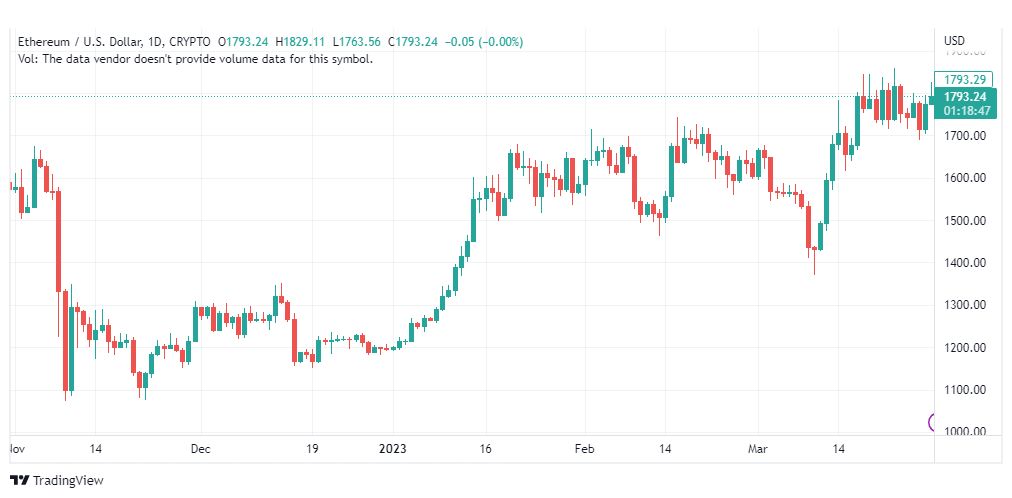Viewport: 1012px width, 498px height.
Task: Click the O1793.24 open value in legend
Action: point(244,42)
